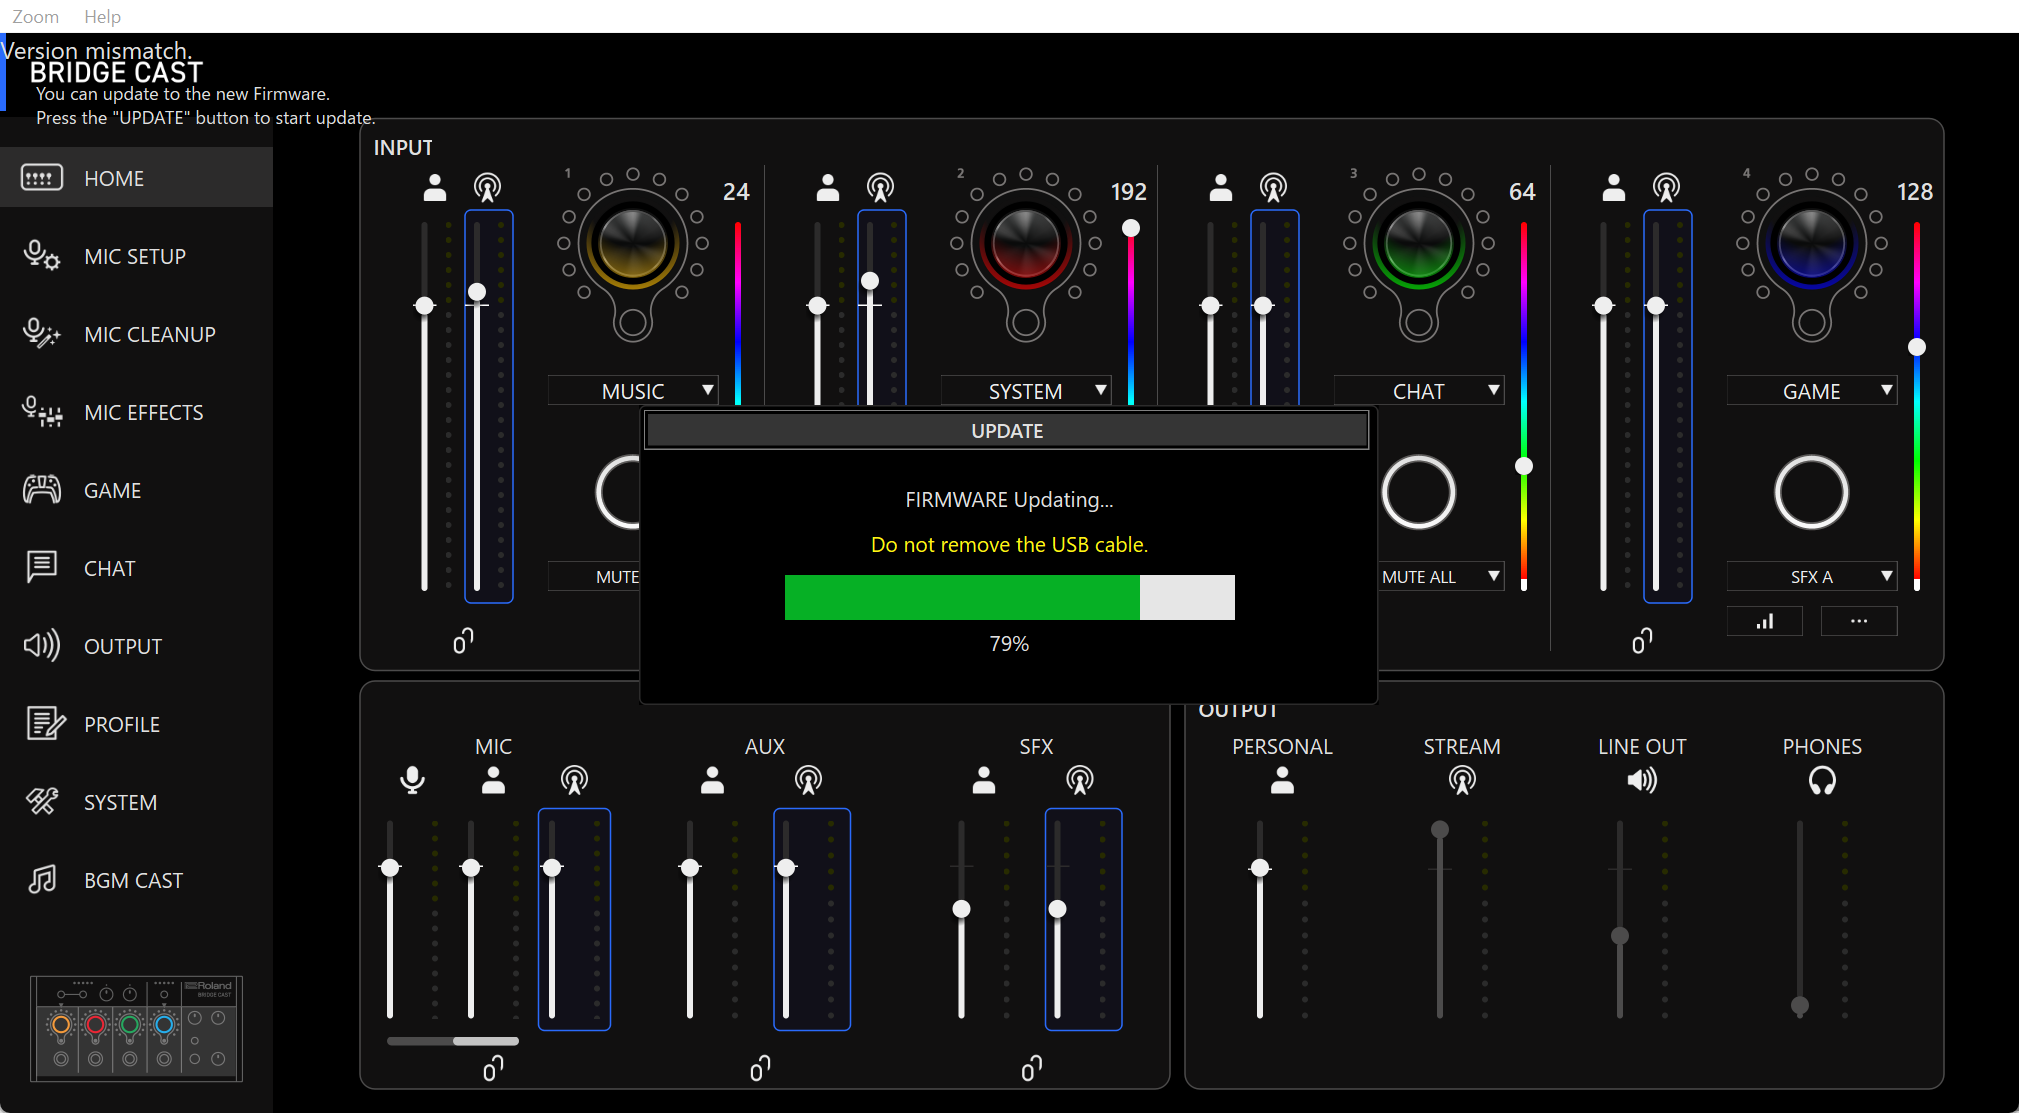Screen dimensions: 2019x1113
Task: Open MIC SETUP in the sidebar
Action: click(136, 256)
